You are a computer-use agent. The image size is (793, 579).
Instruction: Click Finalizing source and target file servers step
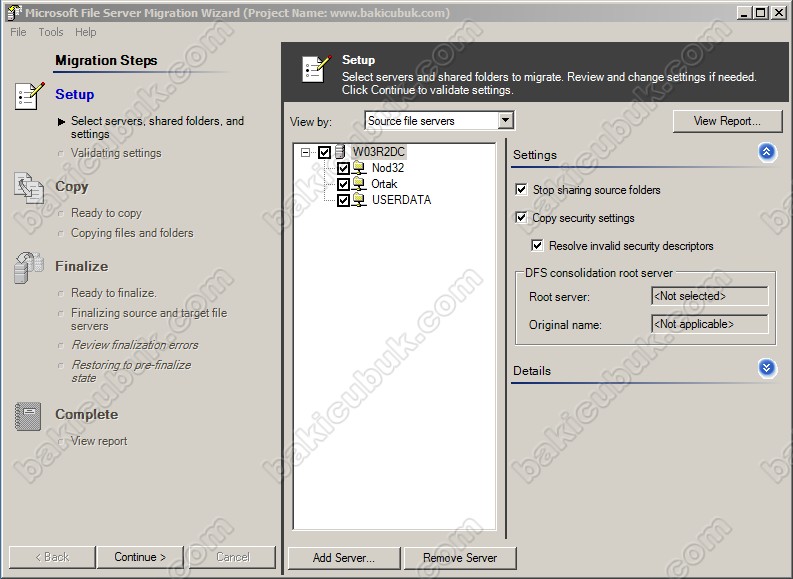tap(149, 319)
